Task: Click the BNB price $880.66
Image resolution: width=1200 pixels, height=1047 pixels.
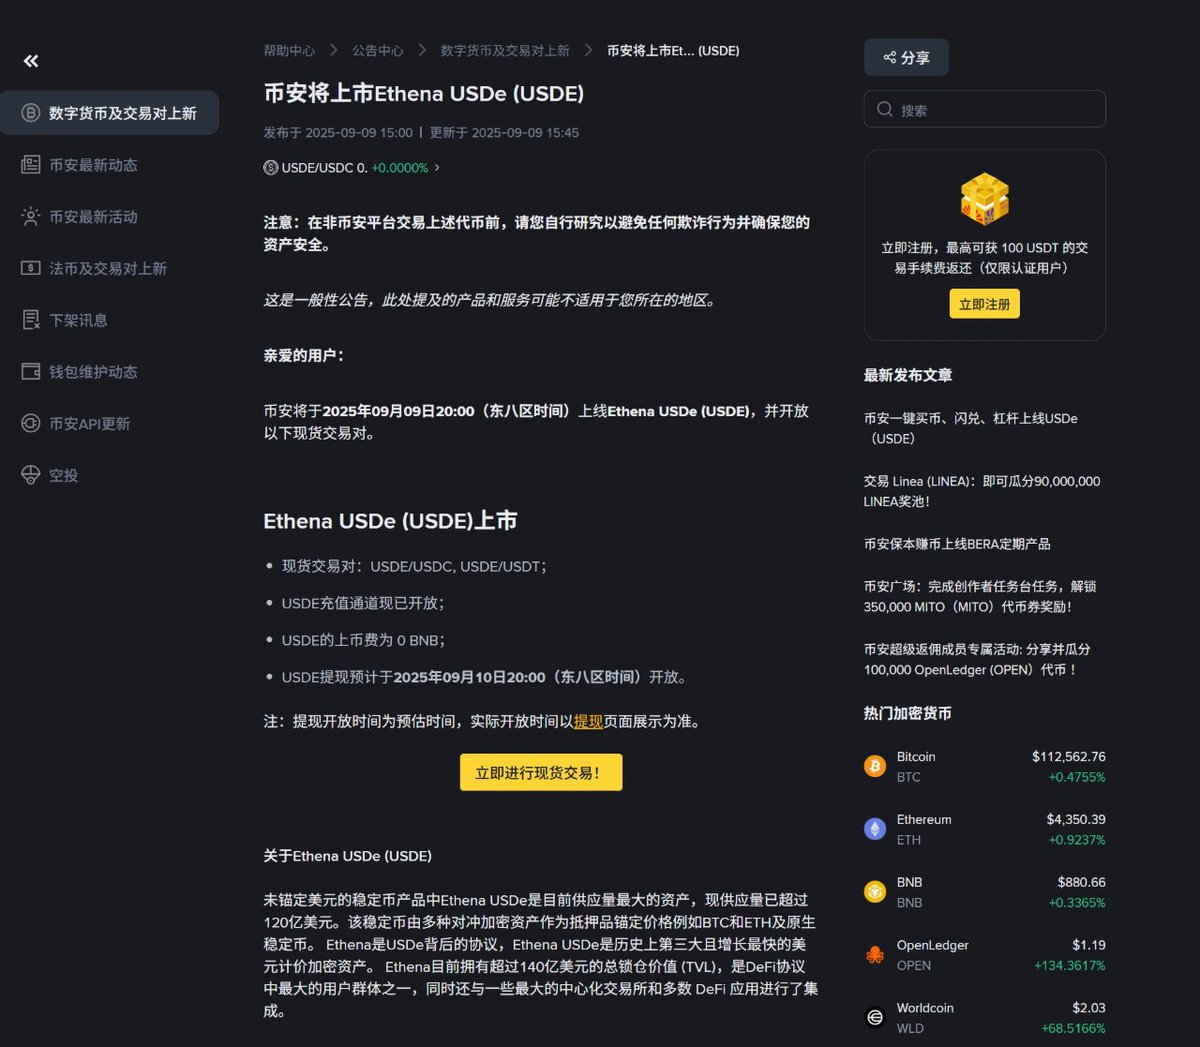Action: pos(1082,882)
